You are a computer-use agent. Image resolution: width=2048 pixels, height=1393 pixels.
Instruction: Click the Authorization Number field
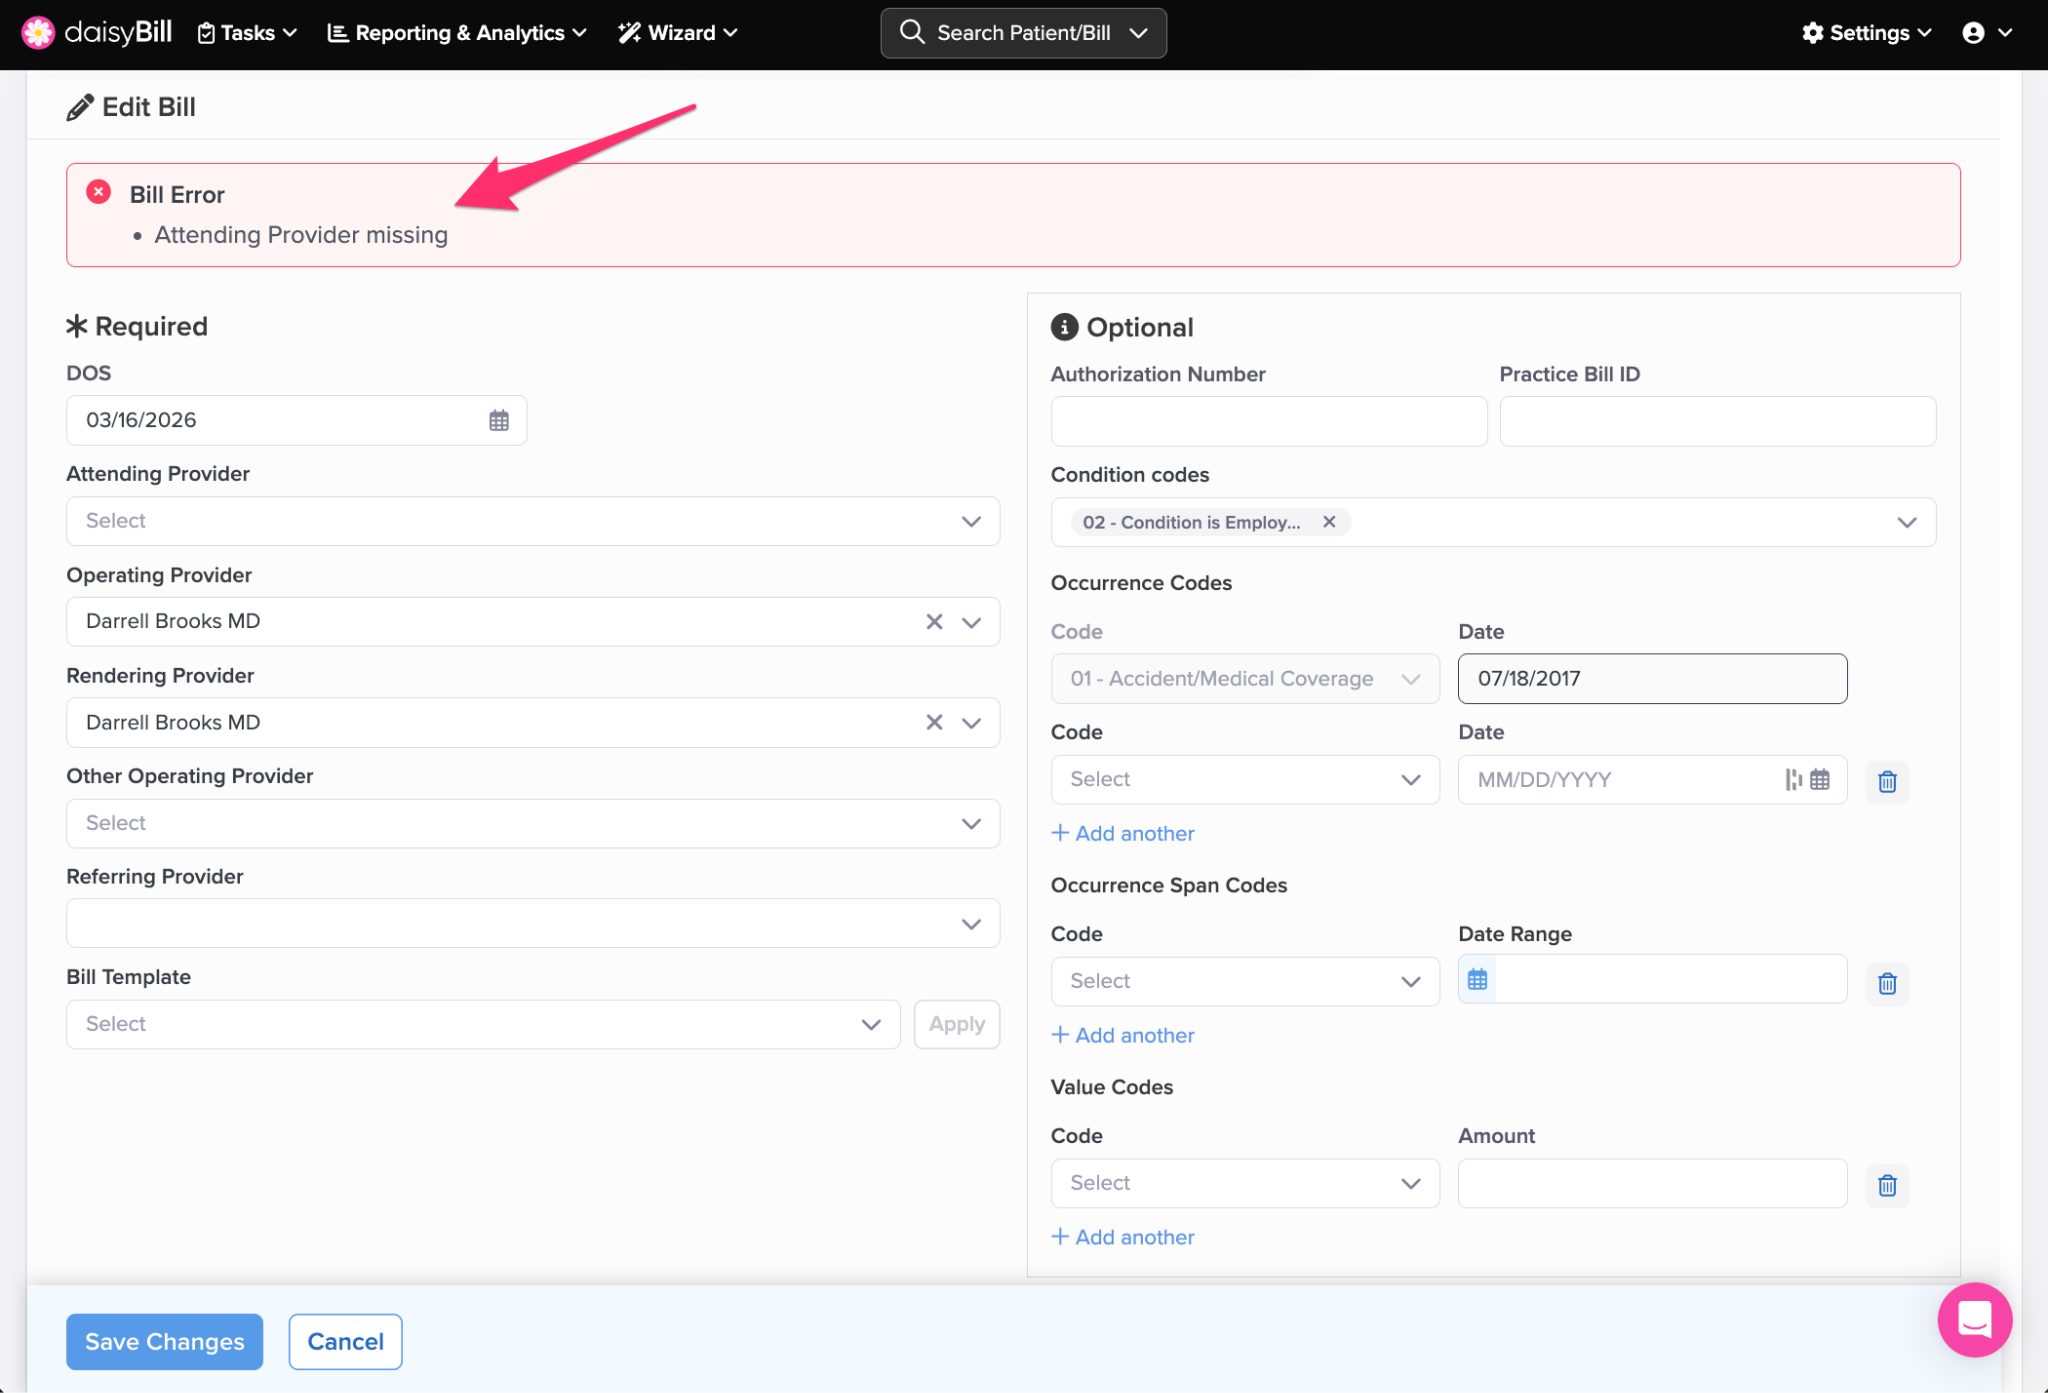pyautogui.click(x=1268, y=421)
